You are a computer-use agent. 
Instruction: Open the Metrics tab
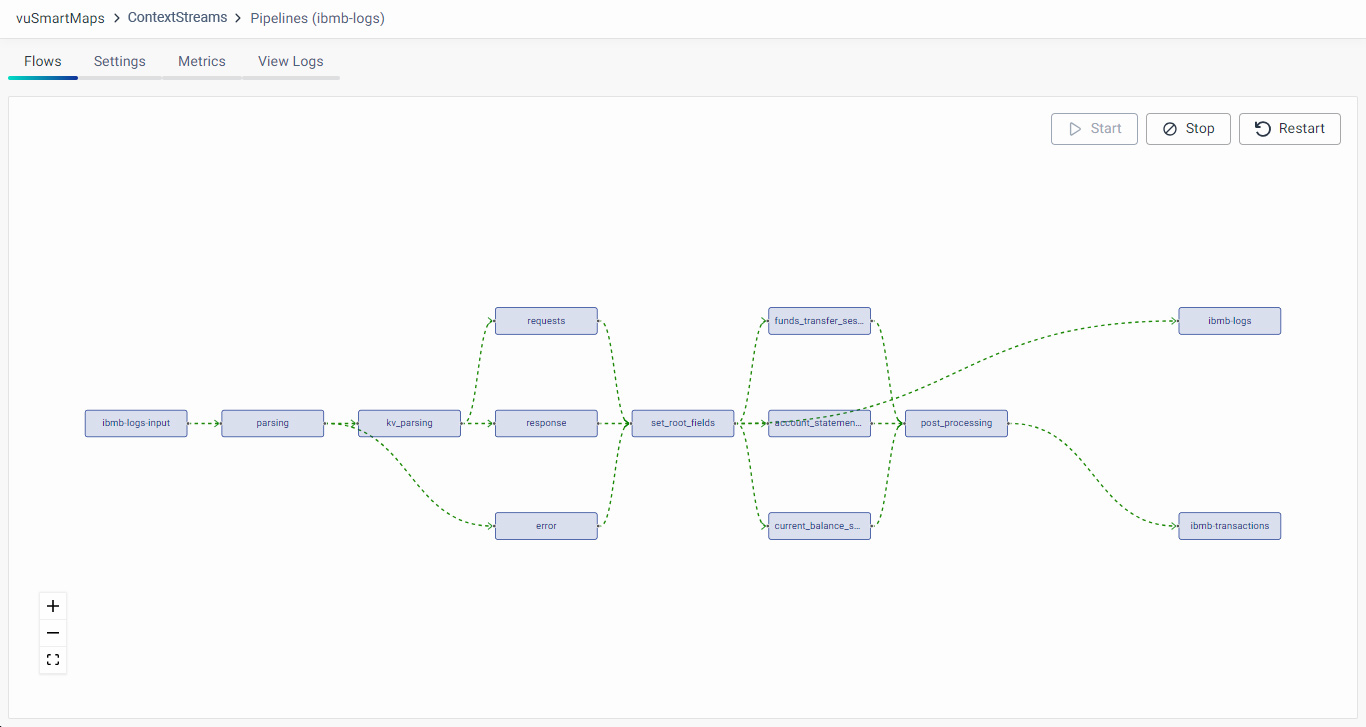click(x=202, y=61)
